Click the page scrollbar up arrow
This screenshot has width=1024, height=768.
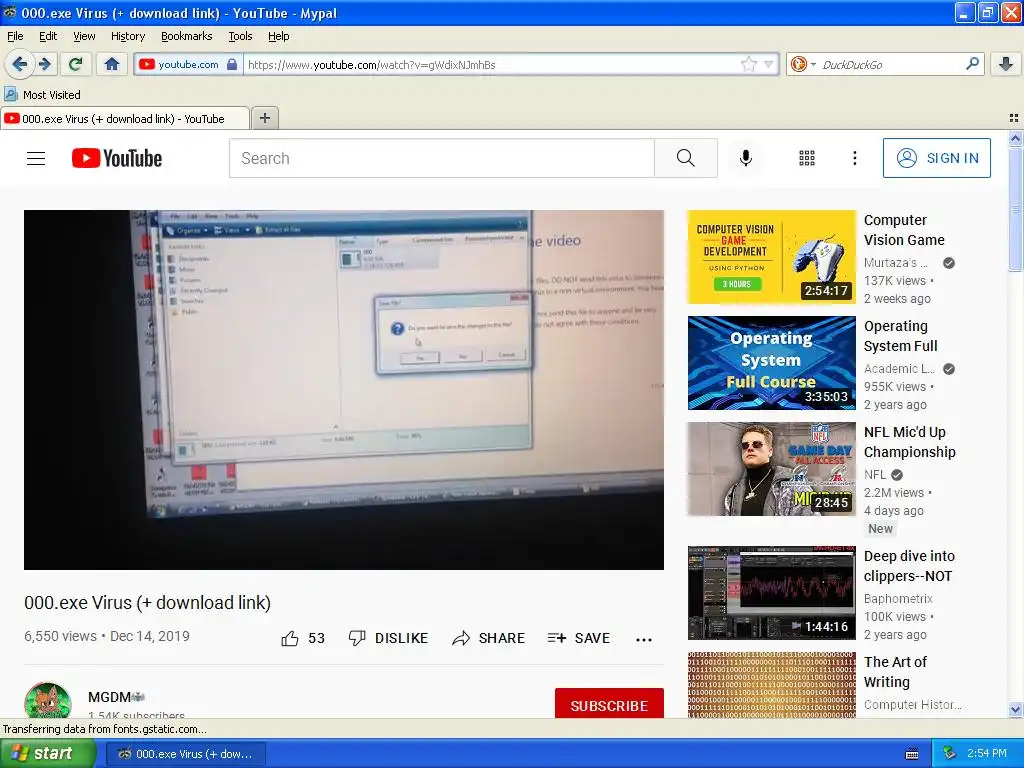point(1015,138)
